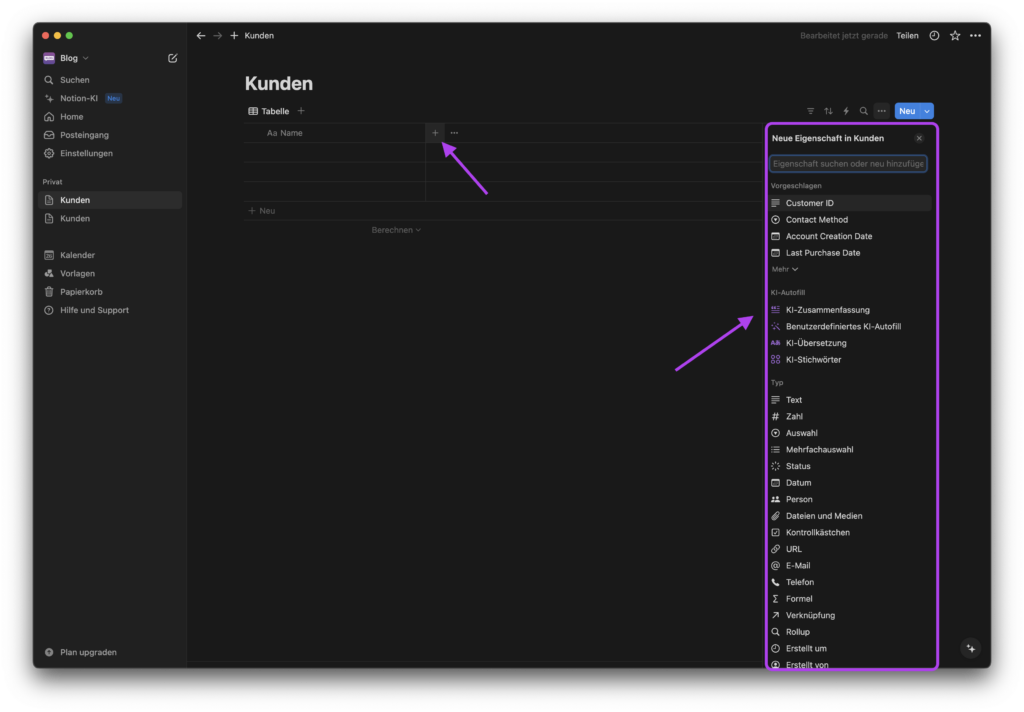Screen dimensions: 1024x712
Task: Click Plan upgraden at sidebar bottom
Action: 80,652
